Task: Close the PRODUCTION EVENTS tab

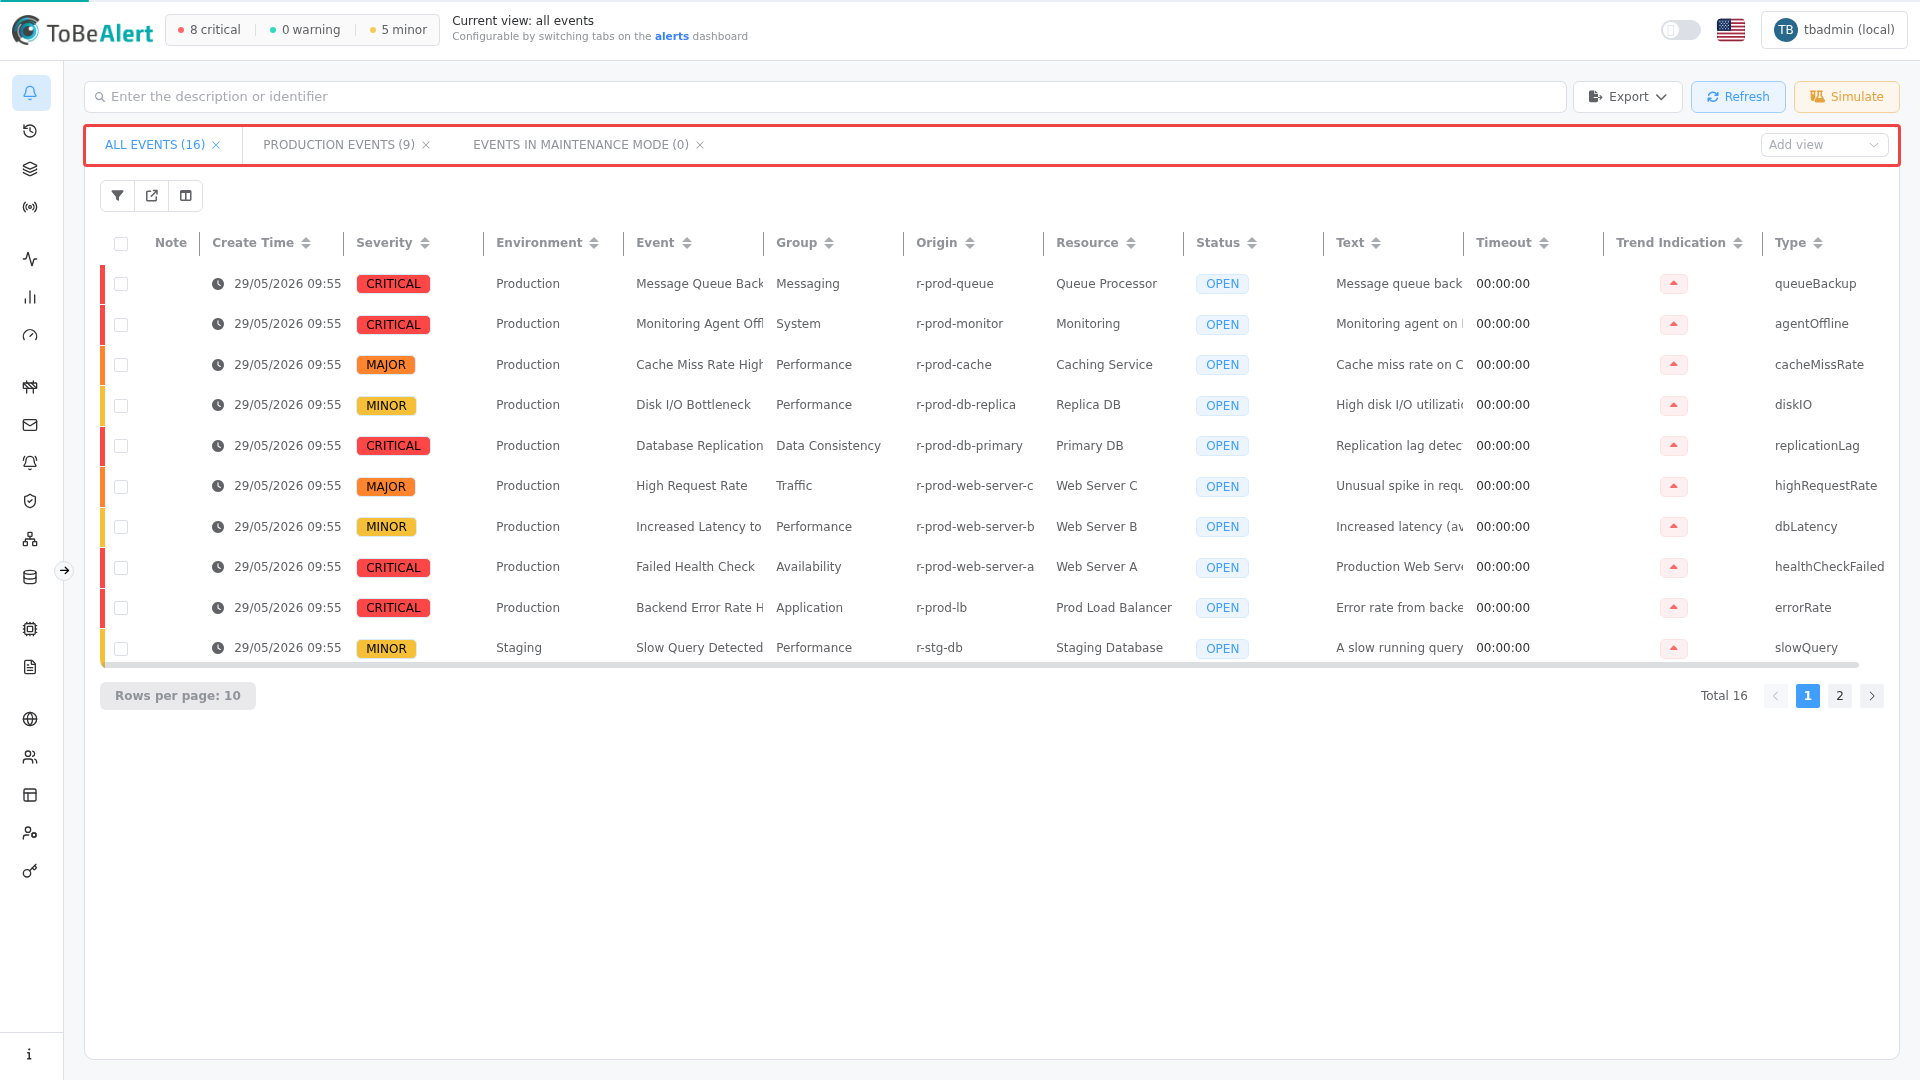Action: [x=426, y=145]
